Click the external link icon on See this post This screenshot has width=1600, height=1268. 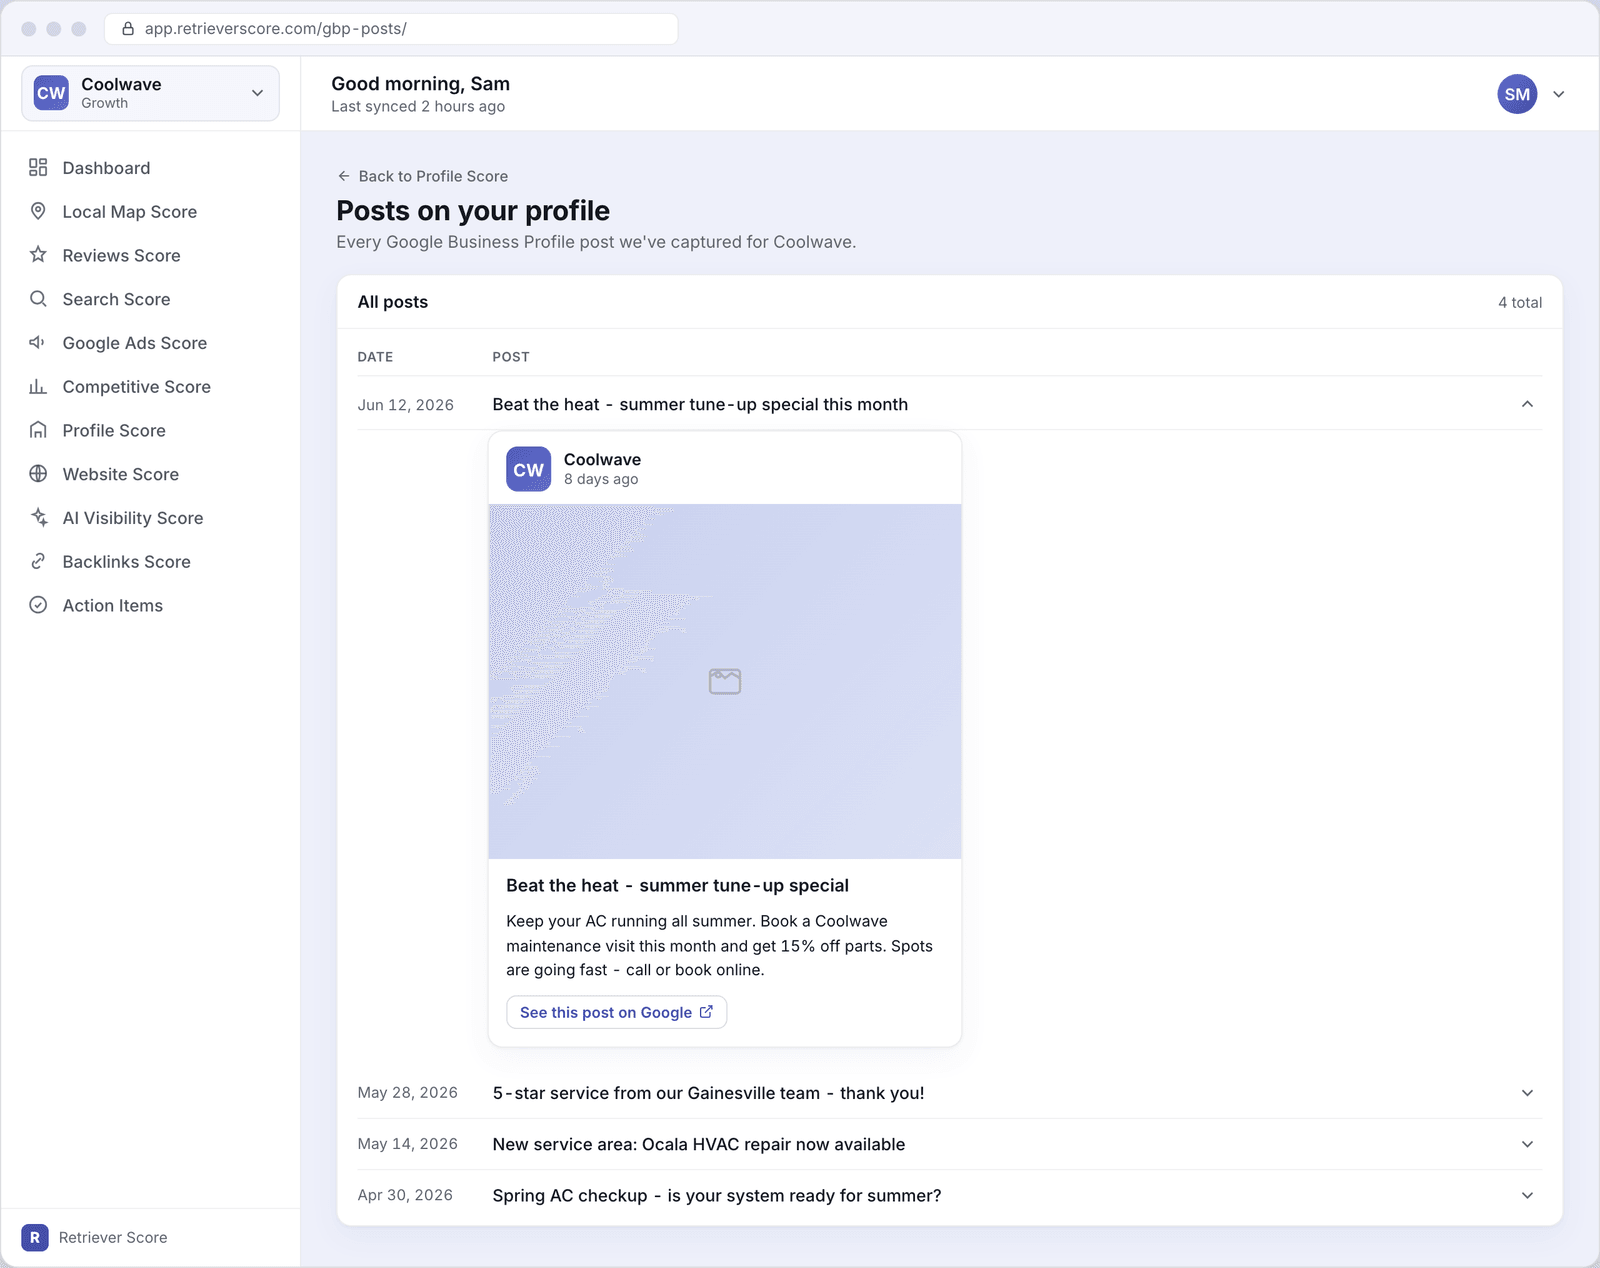(x=706, y=1012)
